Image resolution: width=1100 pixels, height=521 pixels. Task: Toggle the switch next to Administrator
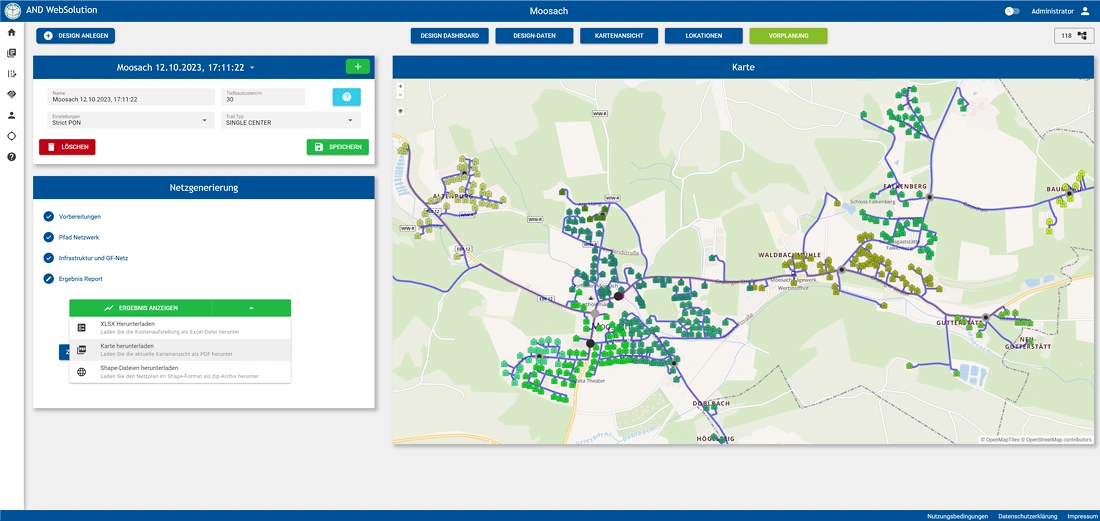[1012, 11]
